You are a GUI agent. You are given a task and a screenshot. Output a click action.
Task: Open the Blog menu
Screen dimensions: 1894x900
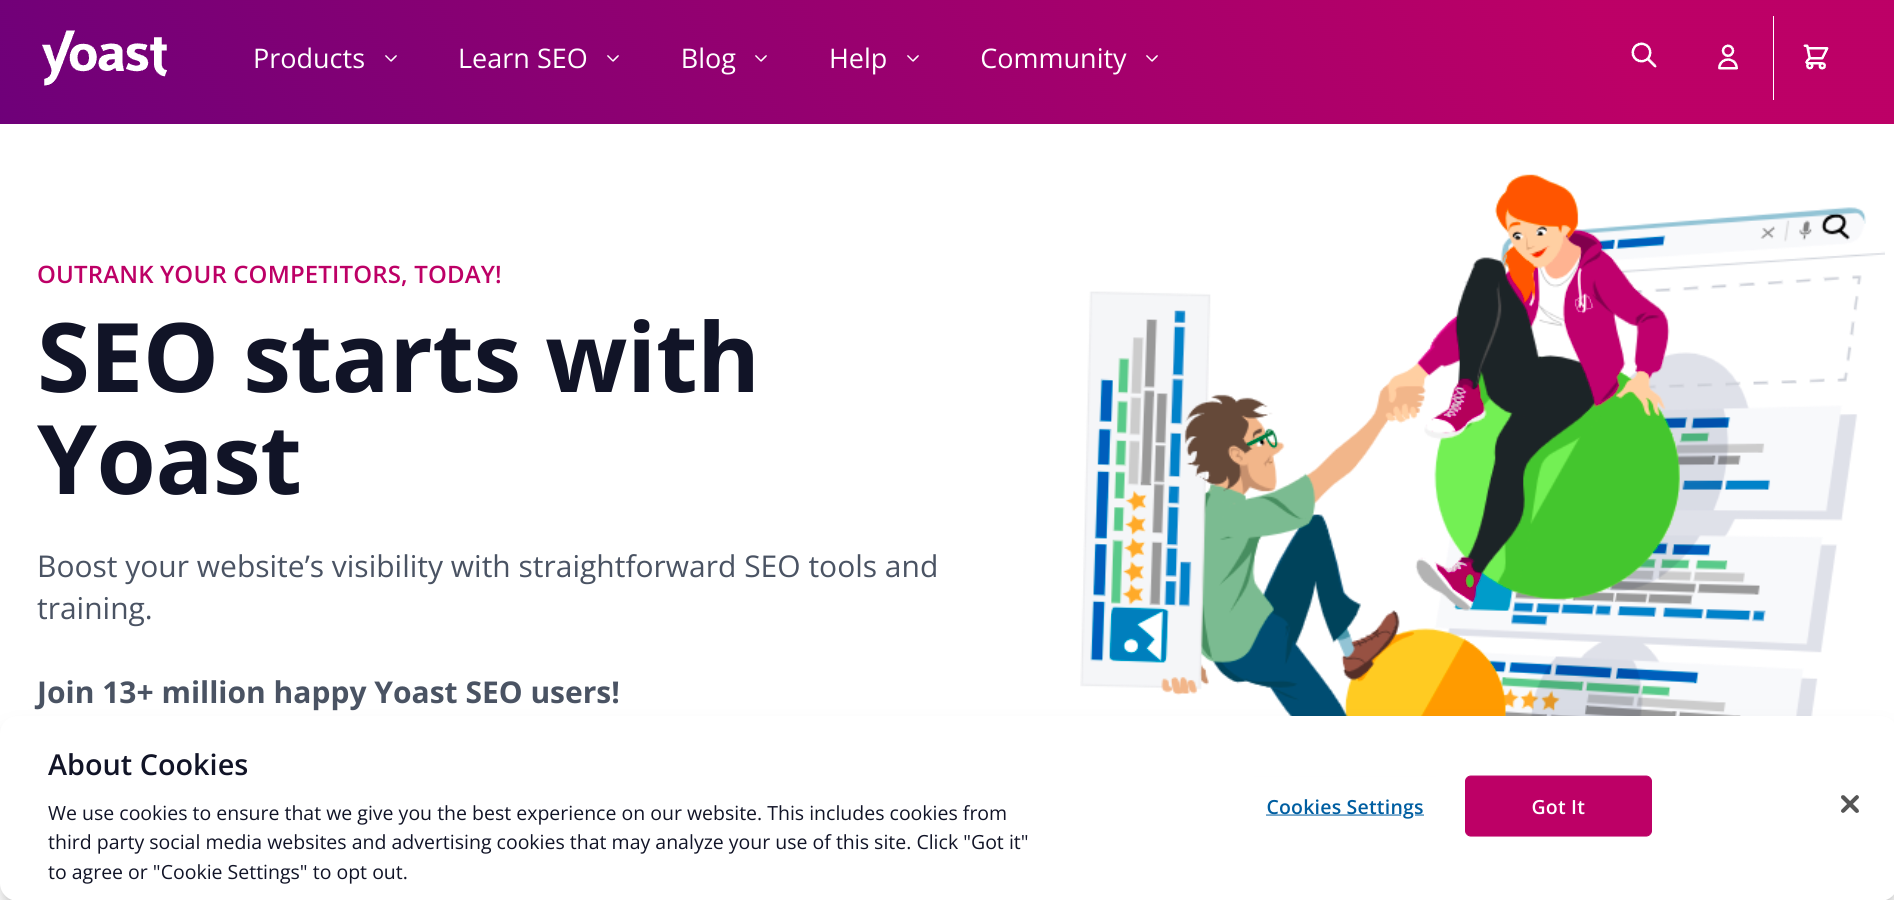click(708, 59)
